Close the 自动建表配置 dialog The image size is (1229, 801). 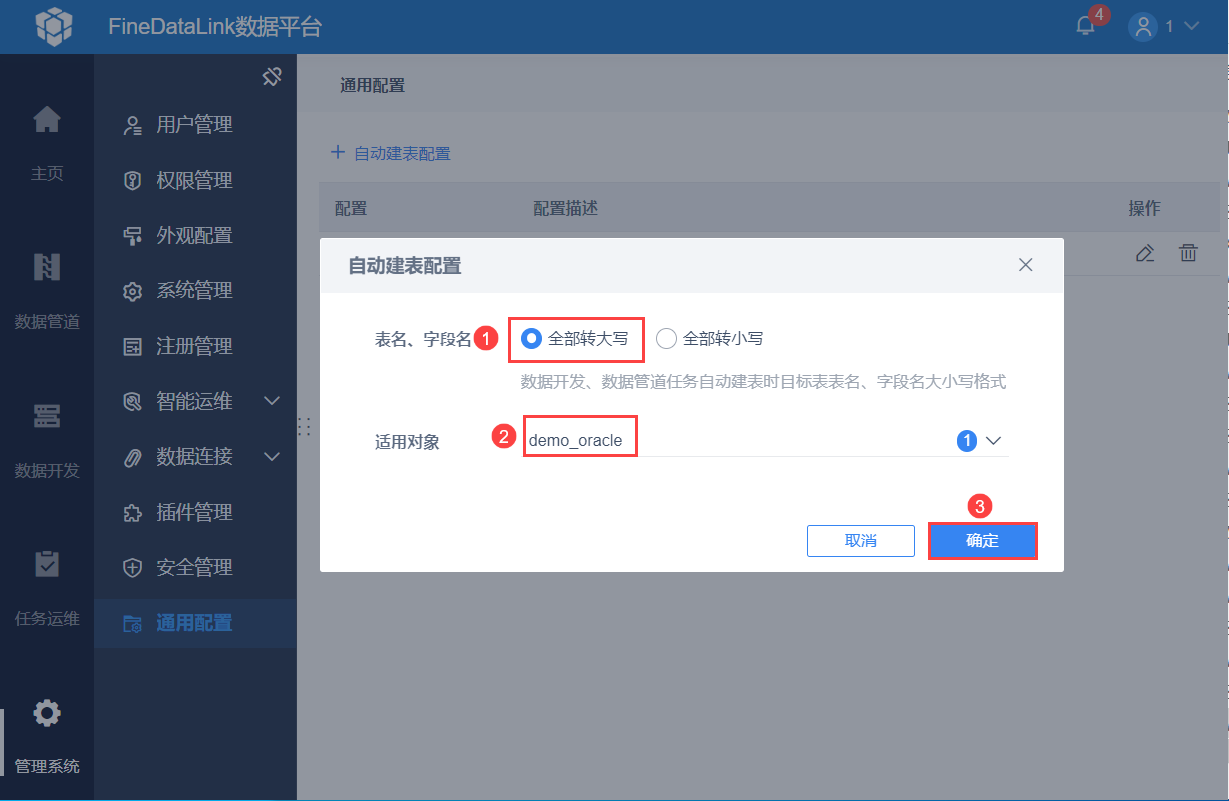click(1025, 265)
